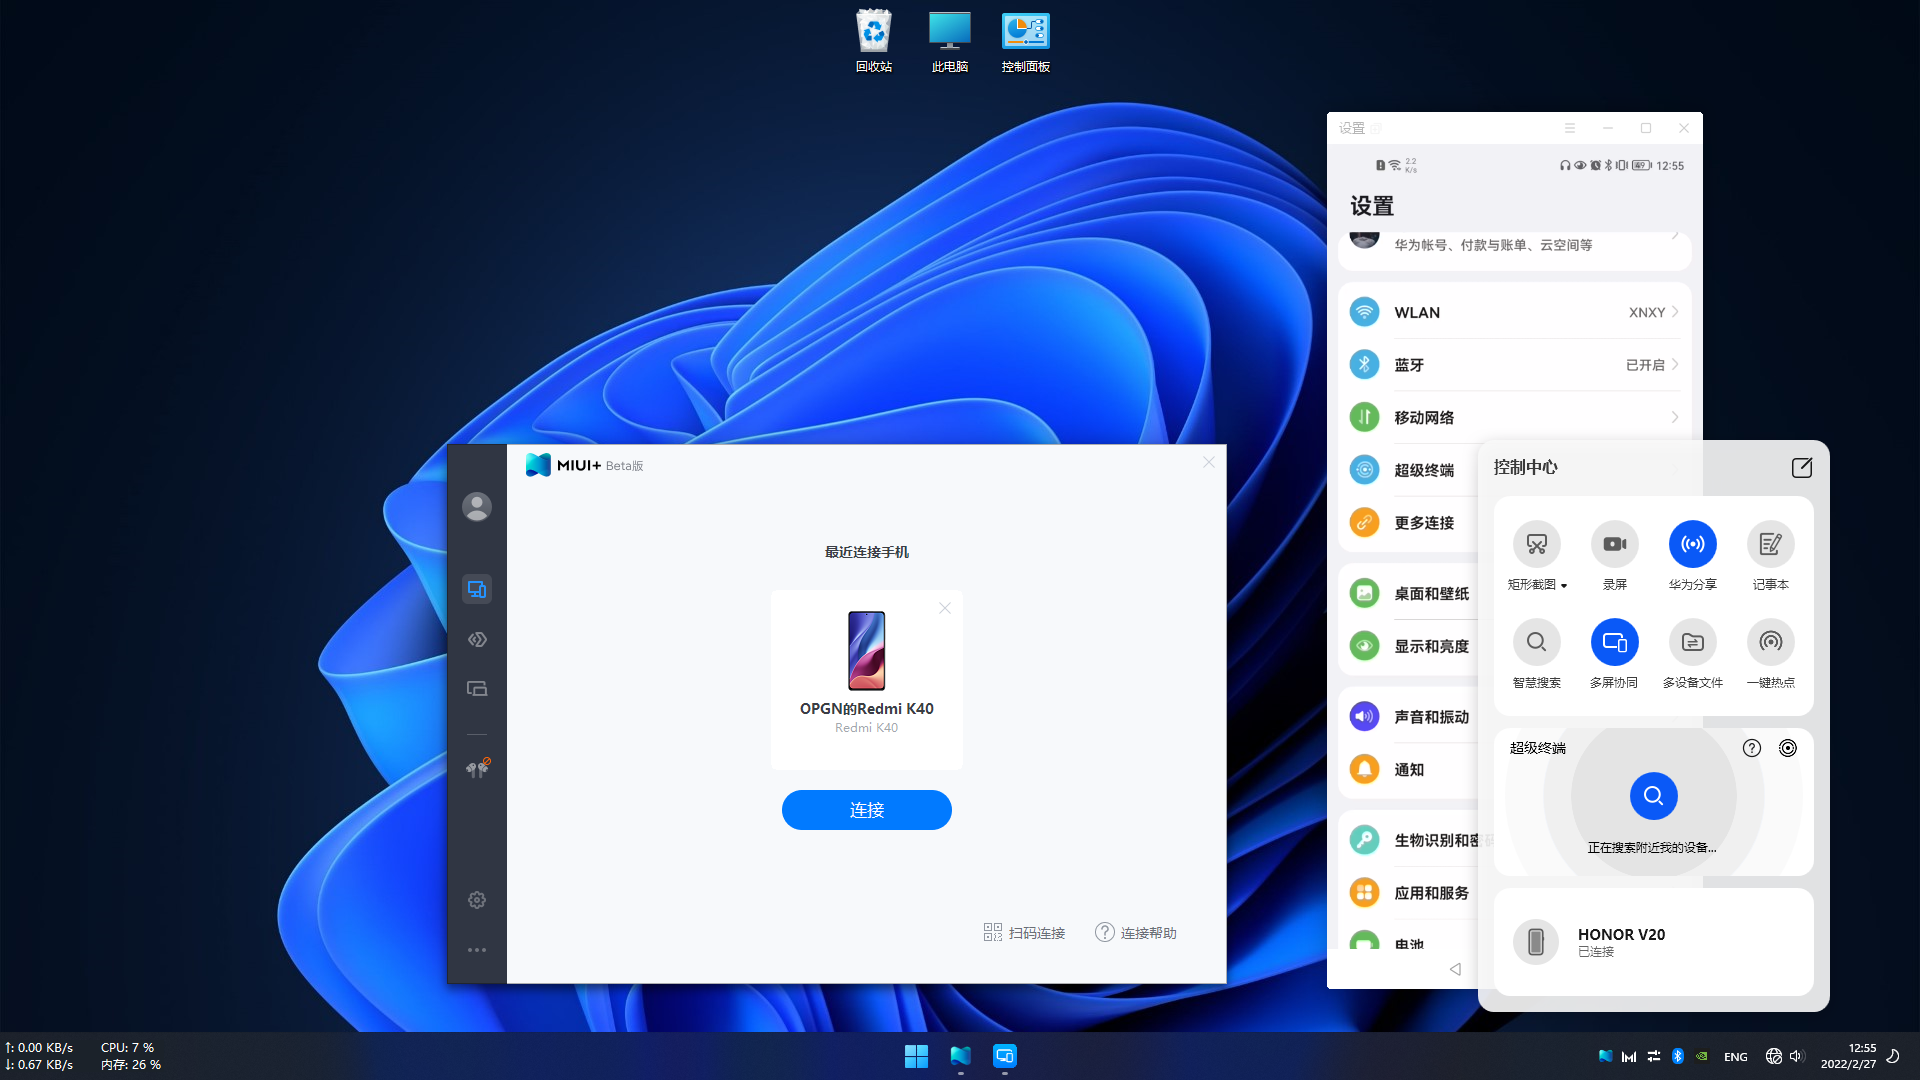The image size is (1920, 1080).
Task: Expand the 矩形截图 dropdown arrow
Action: [x=1564, y=586]
